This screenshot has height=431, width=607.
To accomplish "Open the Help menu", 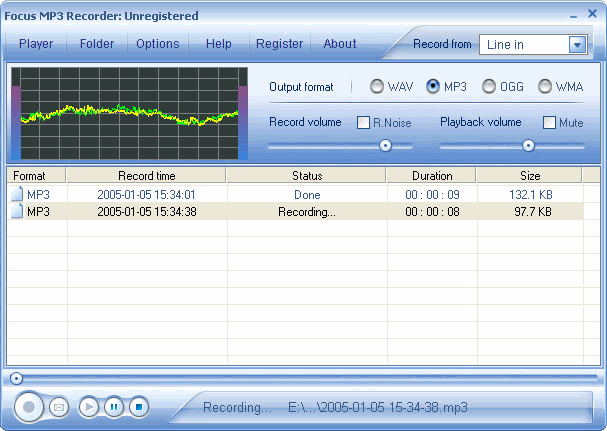I will pyautogui.click(x=219, y=44).
